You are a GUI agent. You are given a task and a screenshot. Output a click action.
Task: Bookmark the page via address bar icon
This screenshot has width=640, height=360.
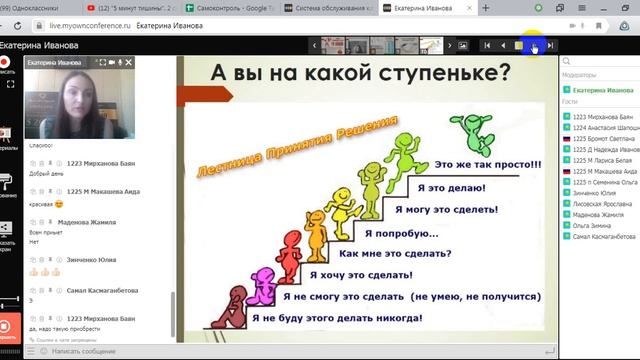tap(599, 26)
